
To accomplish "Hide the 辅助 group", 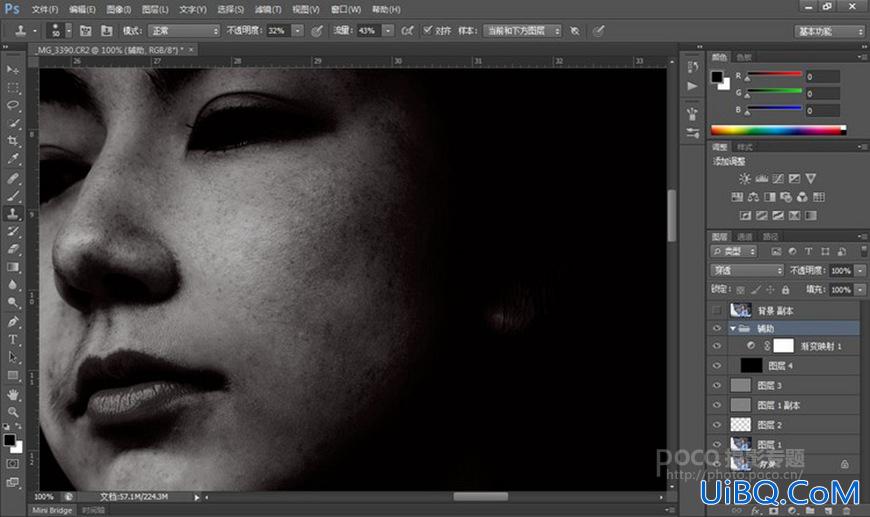I will 717,328.
